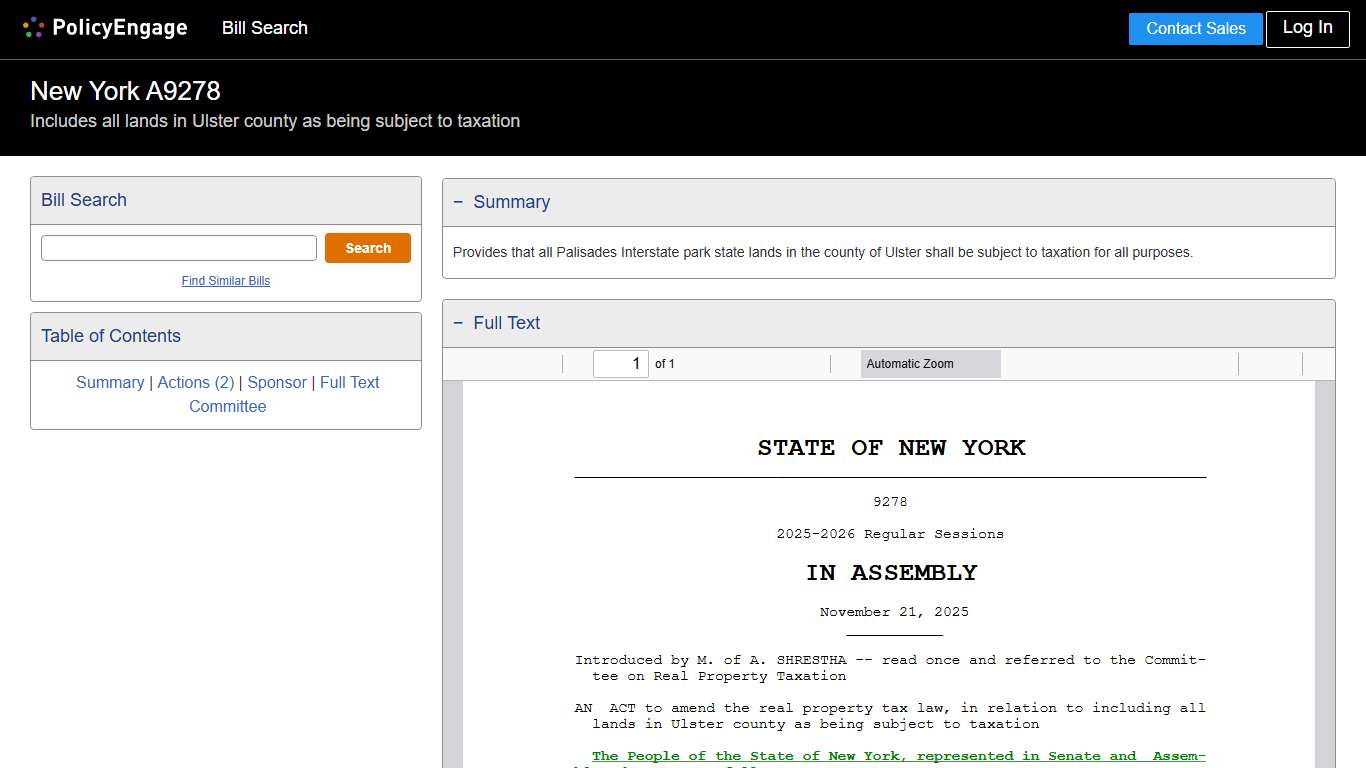The height and width of the screenshot is (768, 1366).
Task: Click the Contact Sales button
Action: (x=1195, y=28)
